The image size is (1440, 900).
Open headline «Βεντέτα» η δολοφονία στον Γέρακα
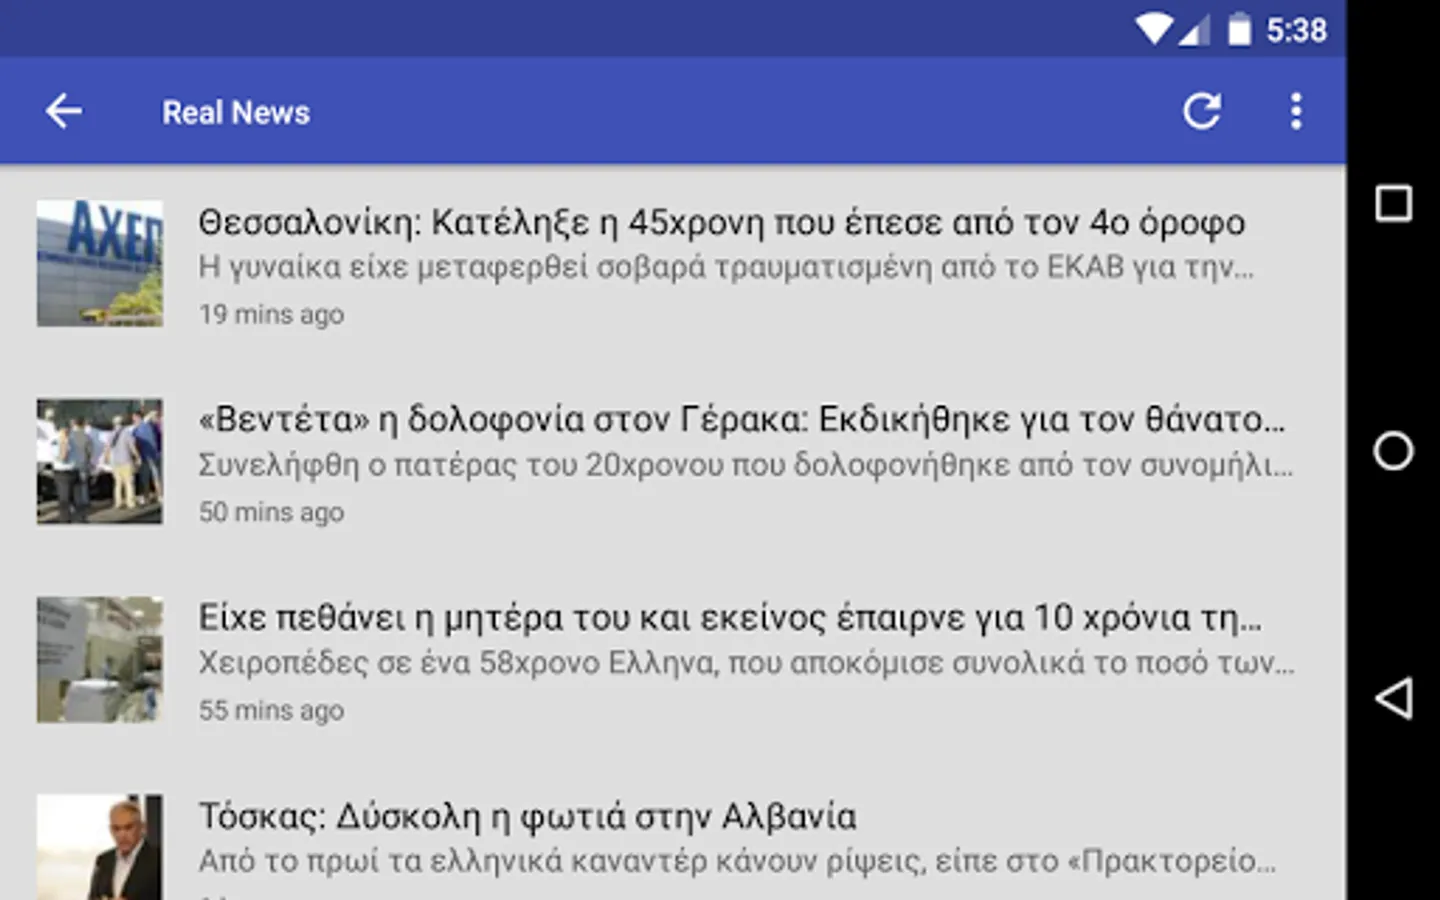(x=742, y=419)
